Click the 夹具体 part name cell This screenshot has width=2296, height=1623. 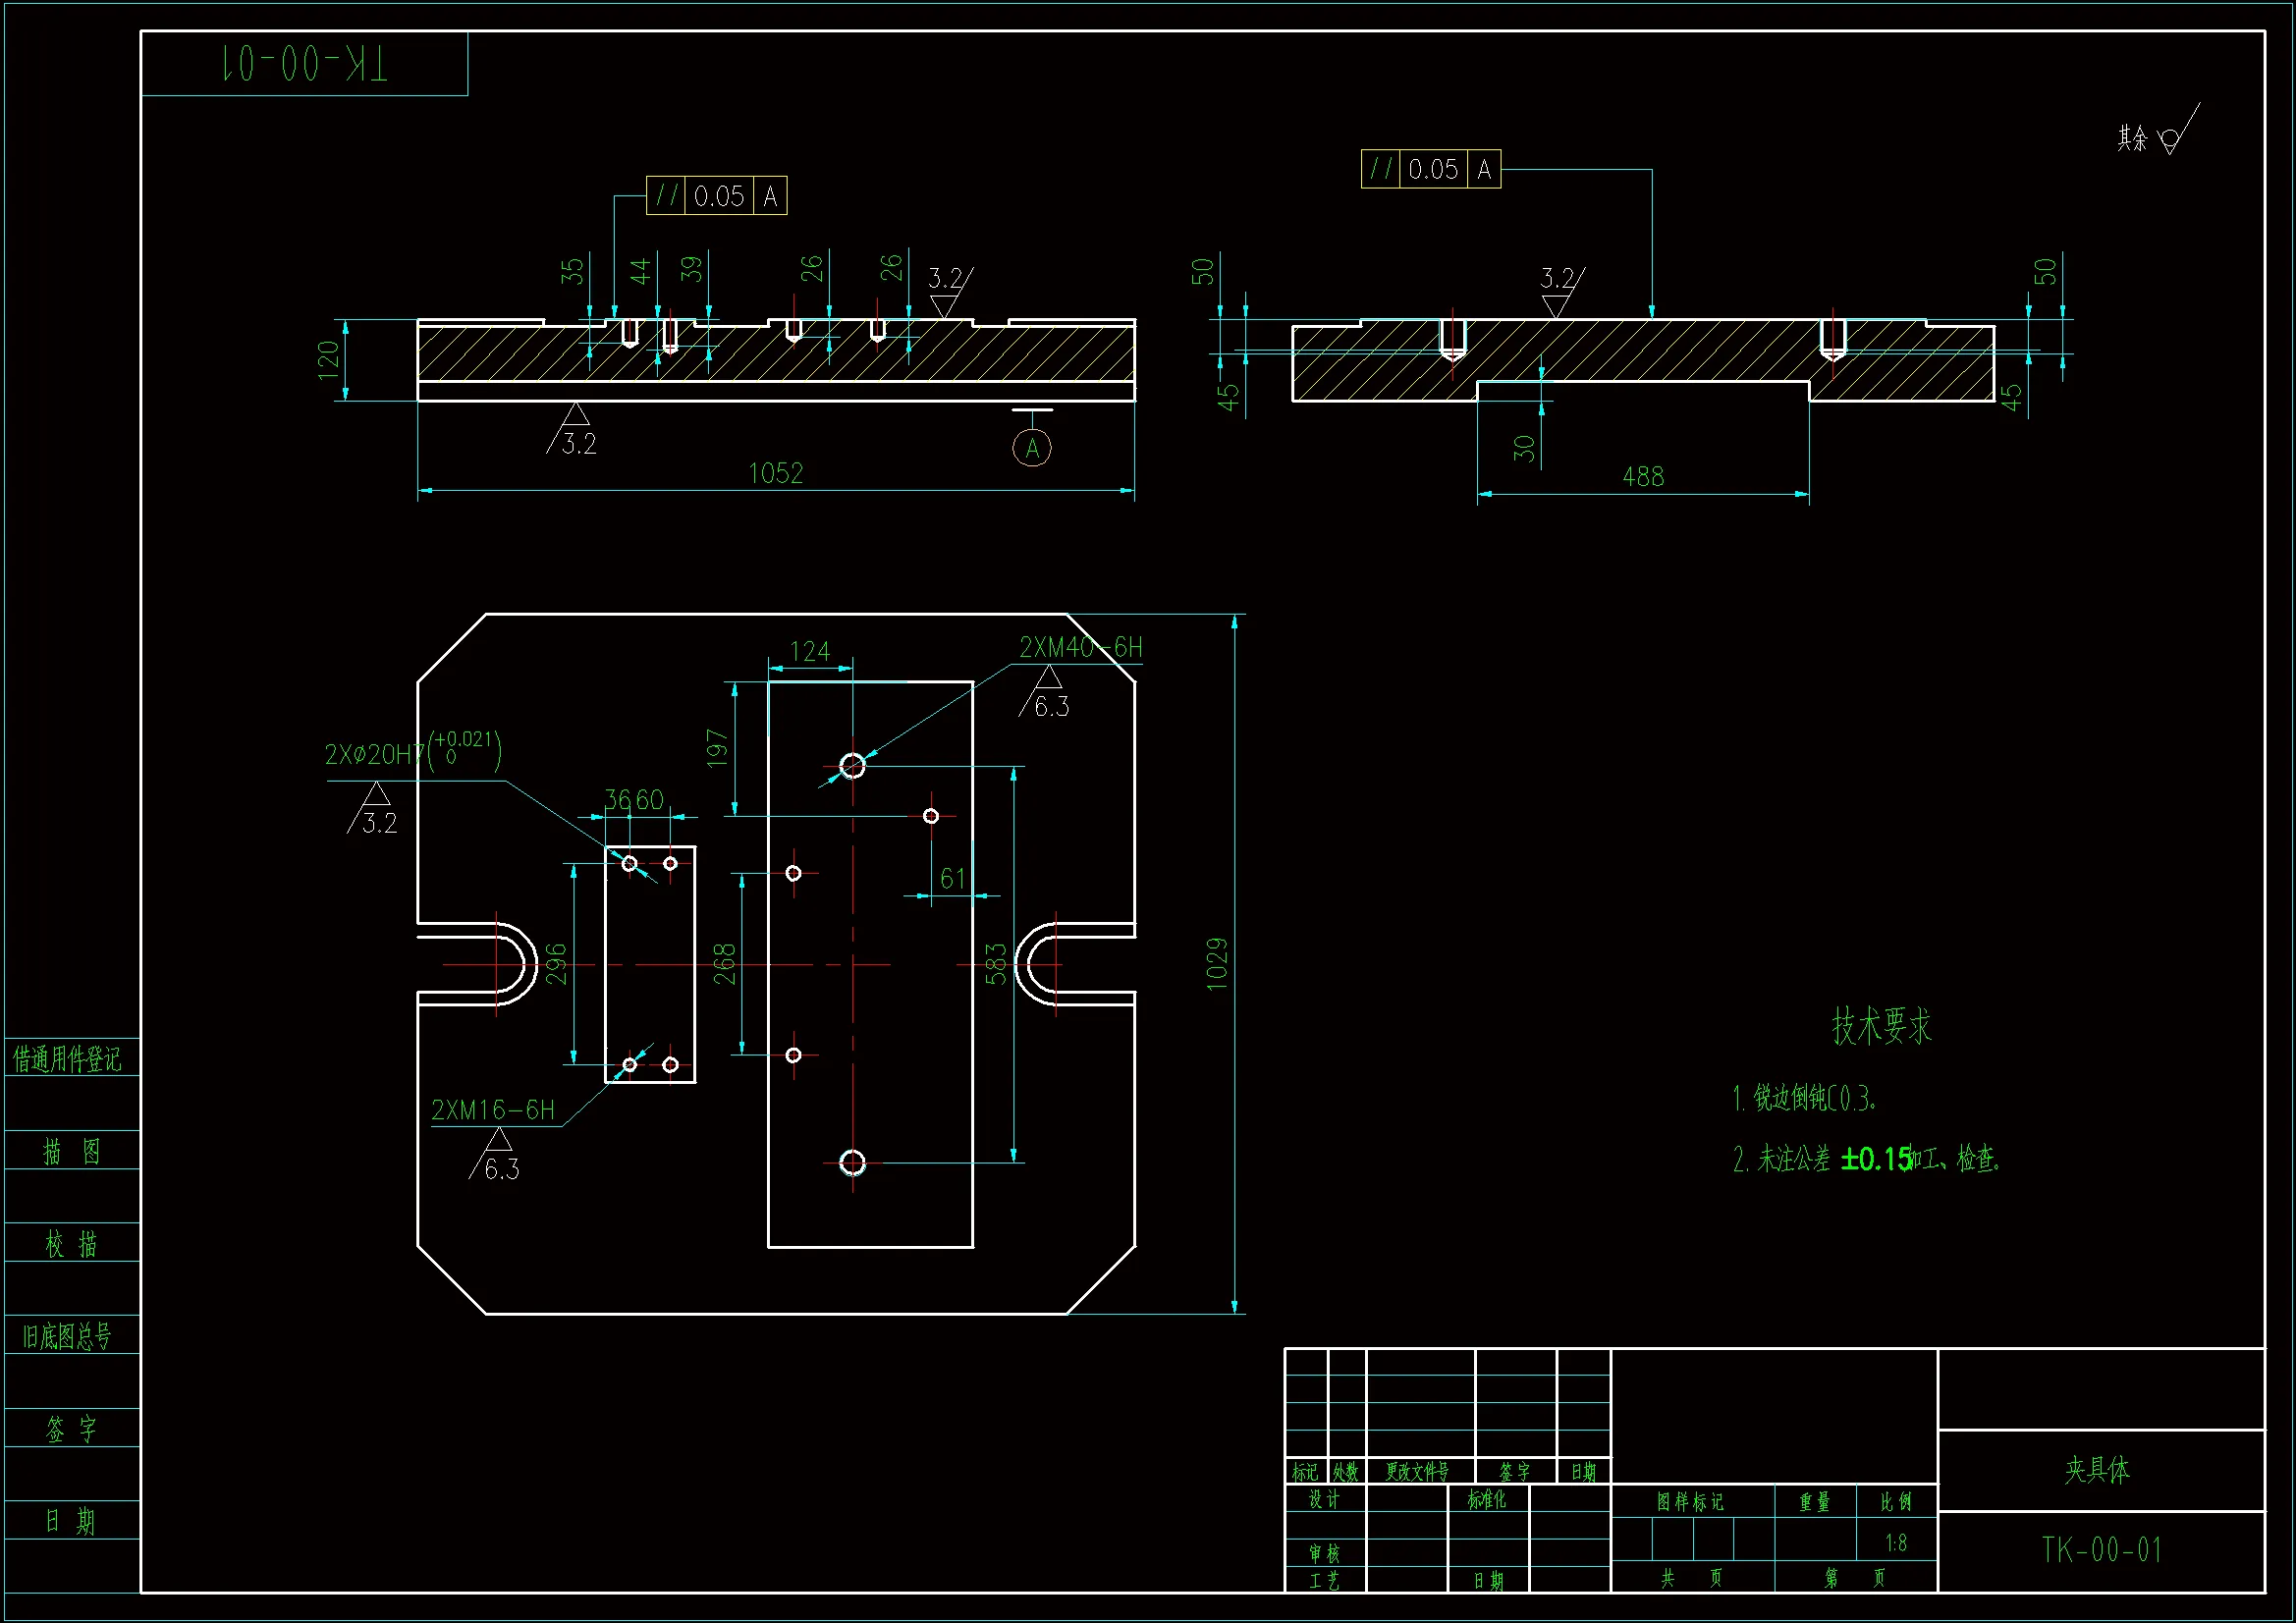(x=2097, y=1469)
